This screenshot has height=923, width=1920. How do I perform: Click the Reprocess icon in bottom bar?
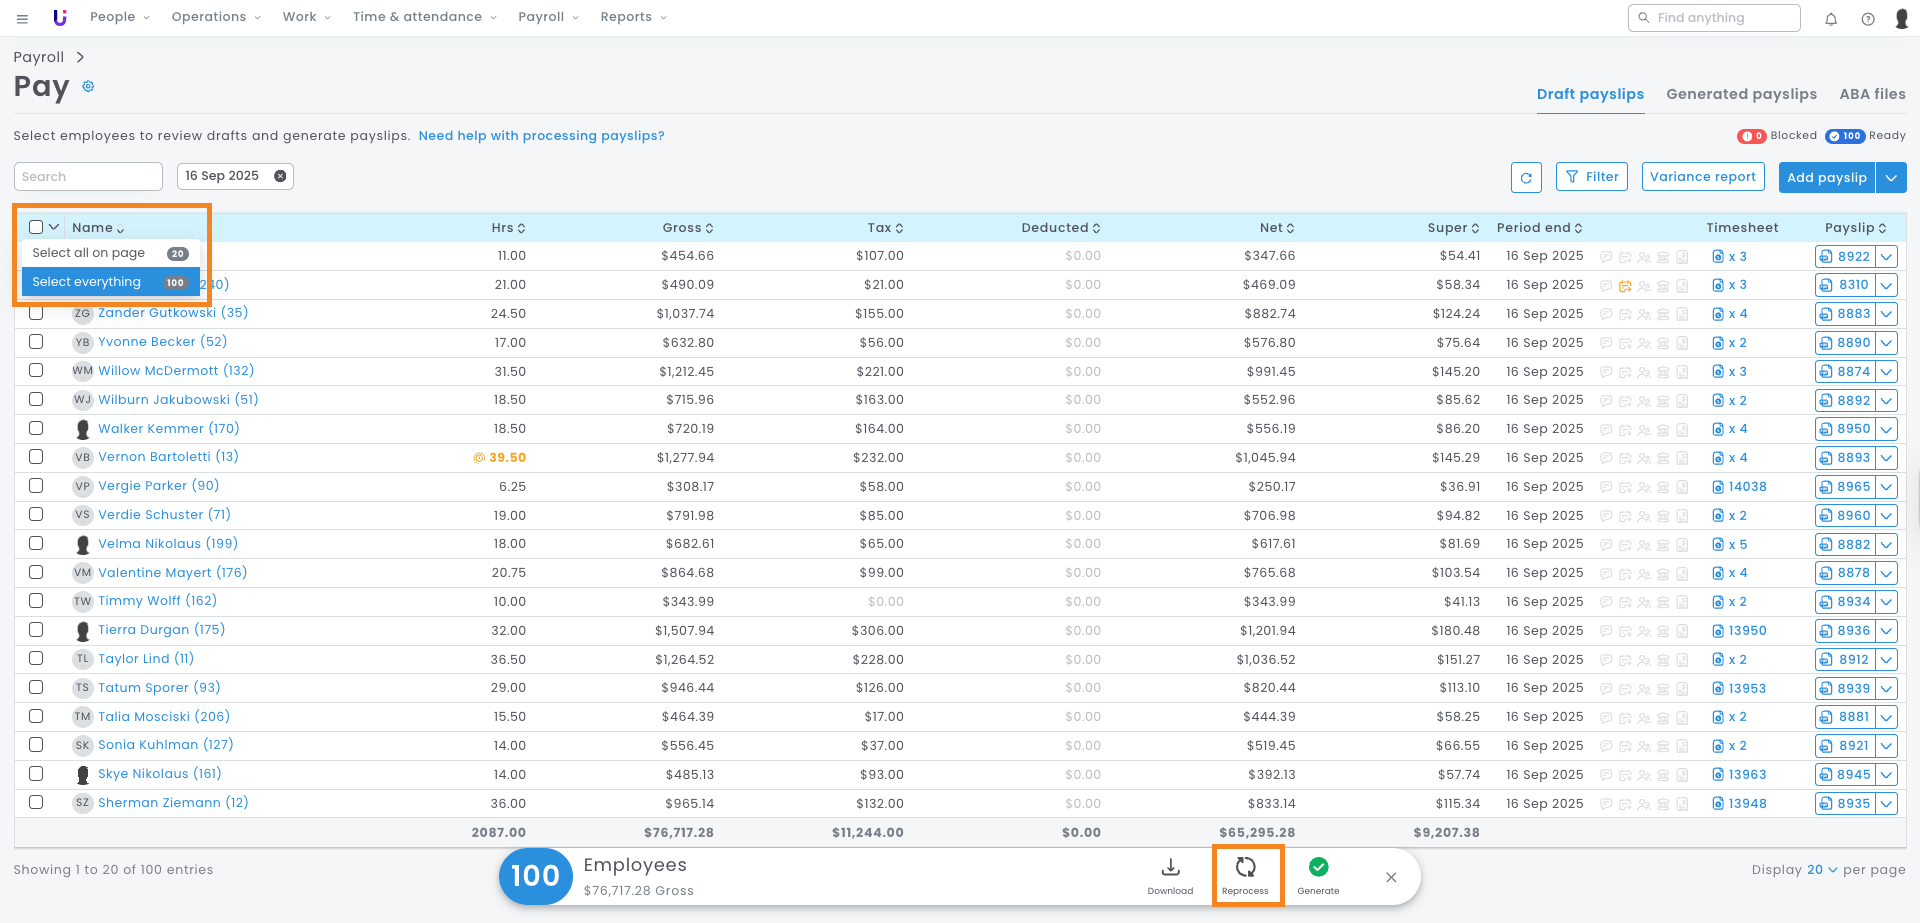pos(1245,868)
